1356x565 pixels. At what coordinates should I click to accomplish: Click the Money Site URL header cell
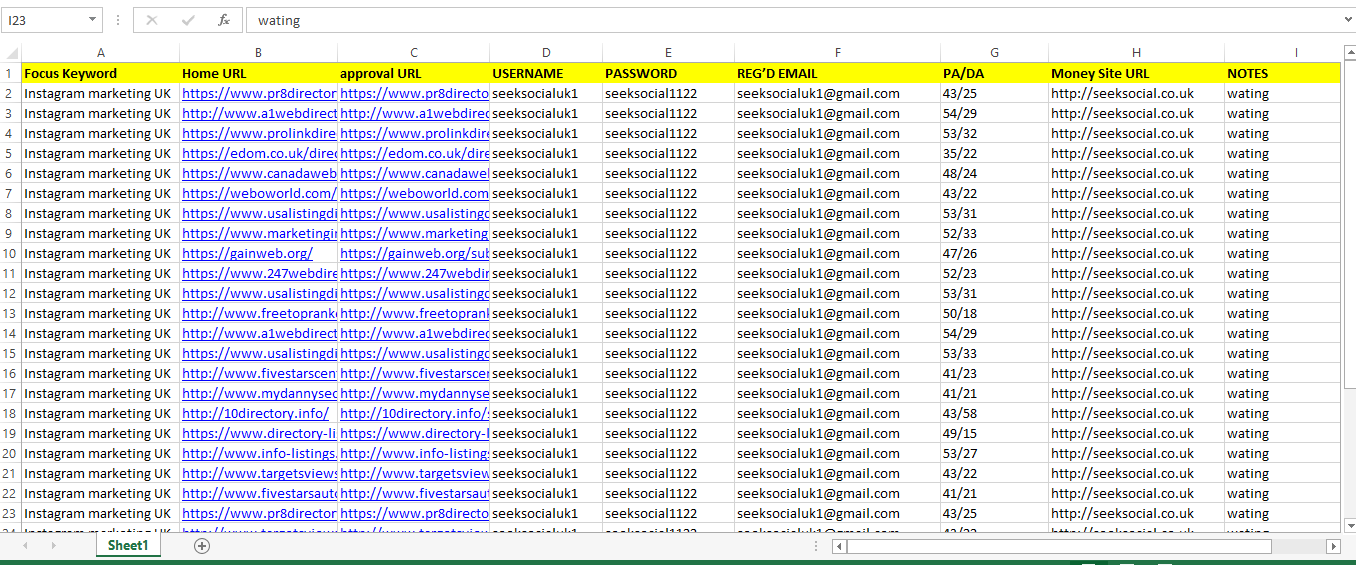1136,73
